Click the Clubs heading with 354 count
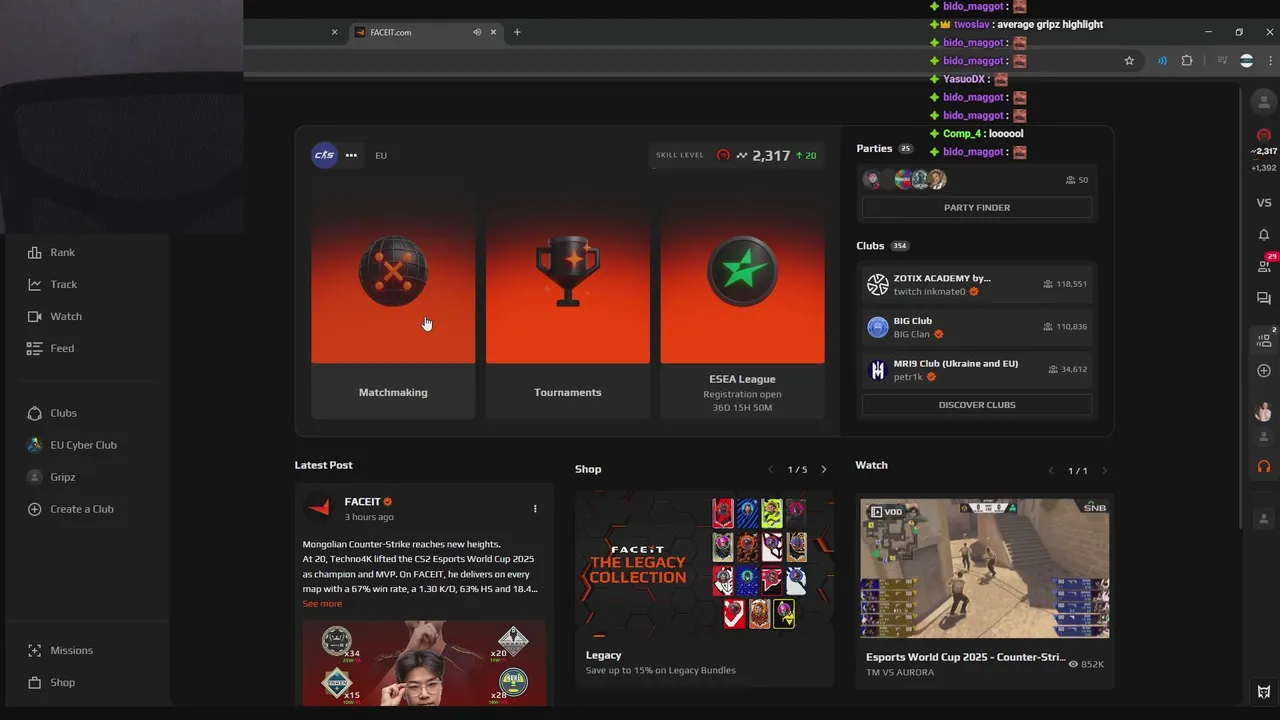This screenshot has width=1280, height=720. pyautogui.click(x=871, y=245)
